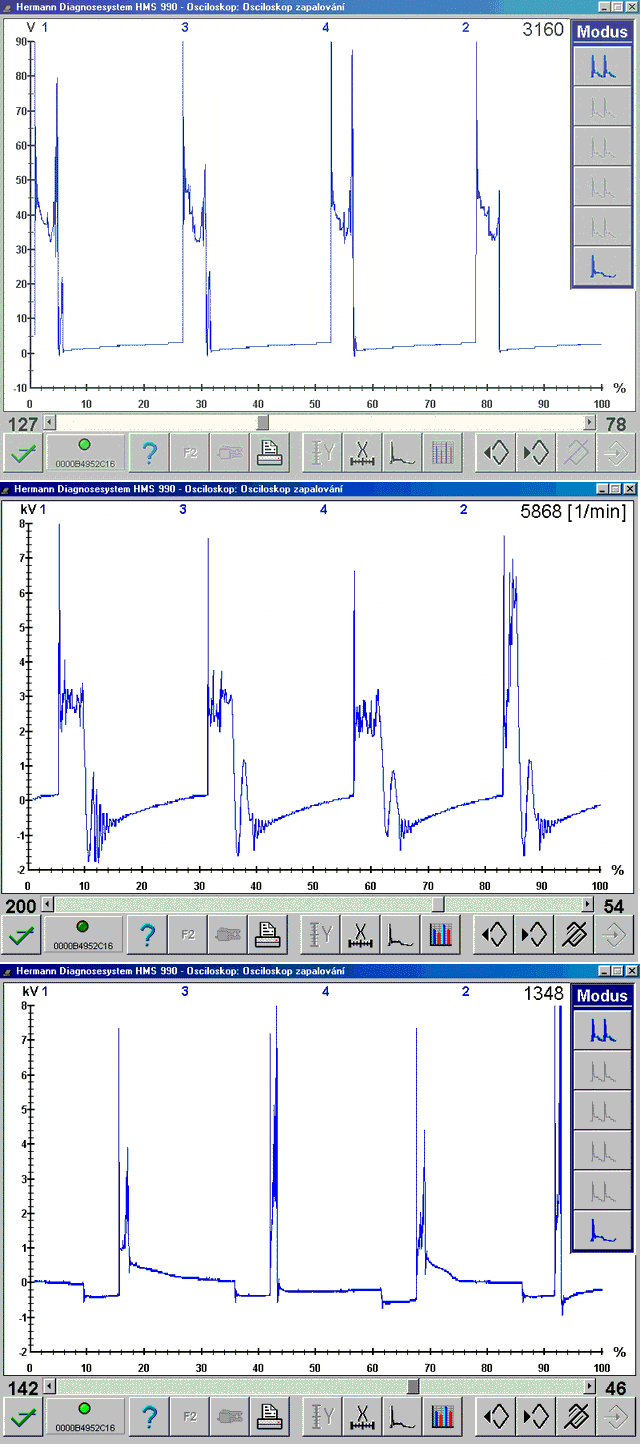Screen dimensions: 641x1447
Task: Click green LED device button in 3160 window
Action: tap(85, 453)
